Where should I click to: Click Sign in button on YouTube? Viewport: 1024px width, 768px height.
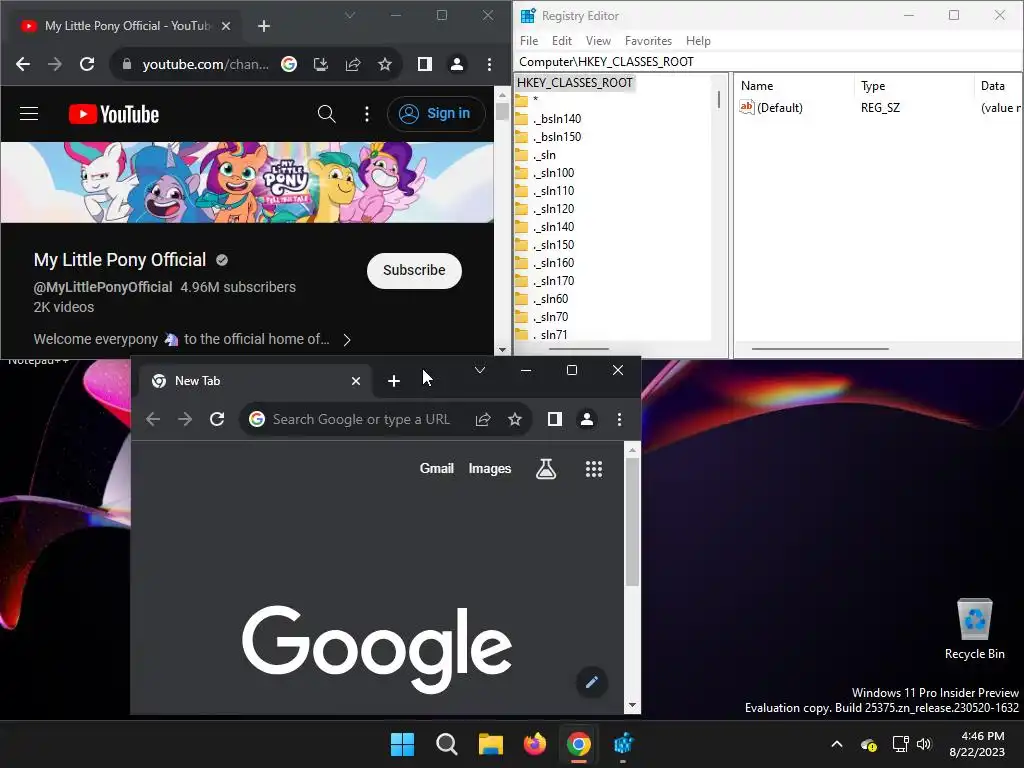(436, 114)
